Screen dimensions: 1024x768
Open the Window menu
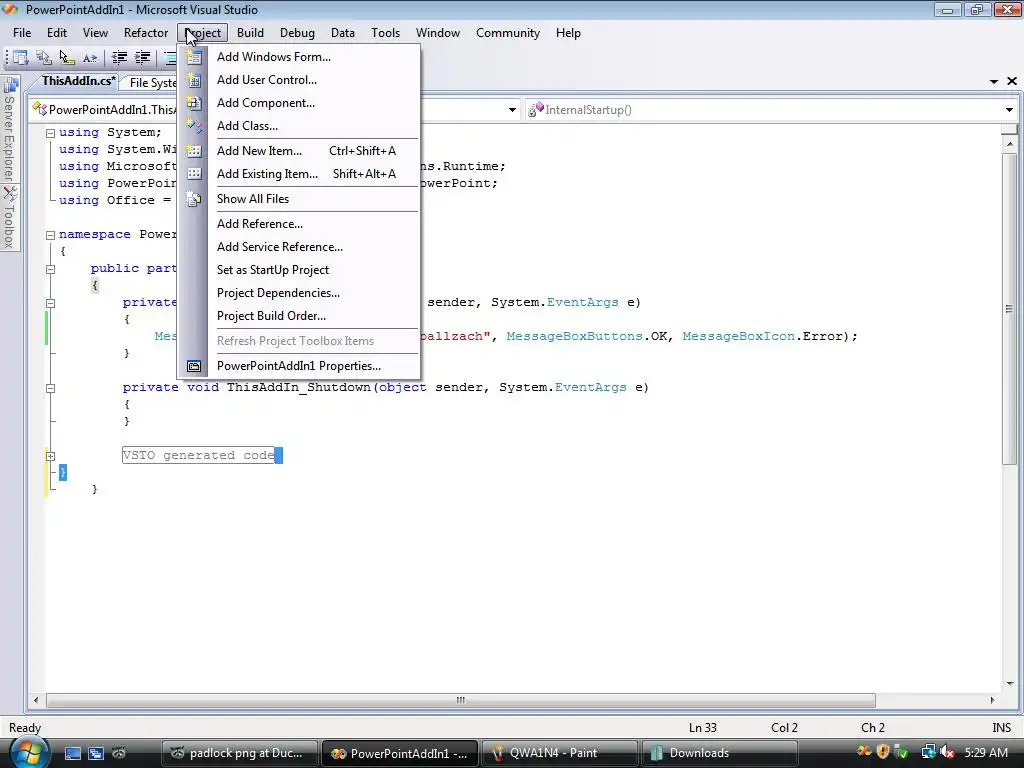(438, 33)
